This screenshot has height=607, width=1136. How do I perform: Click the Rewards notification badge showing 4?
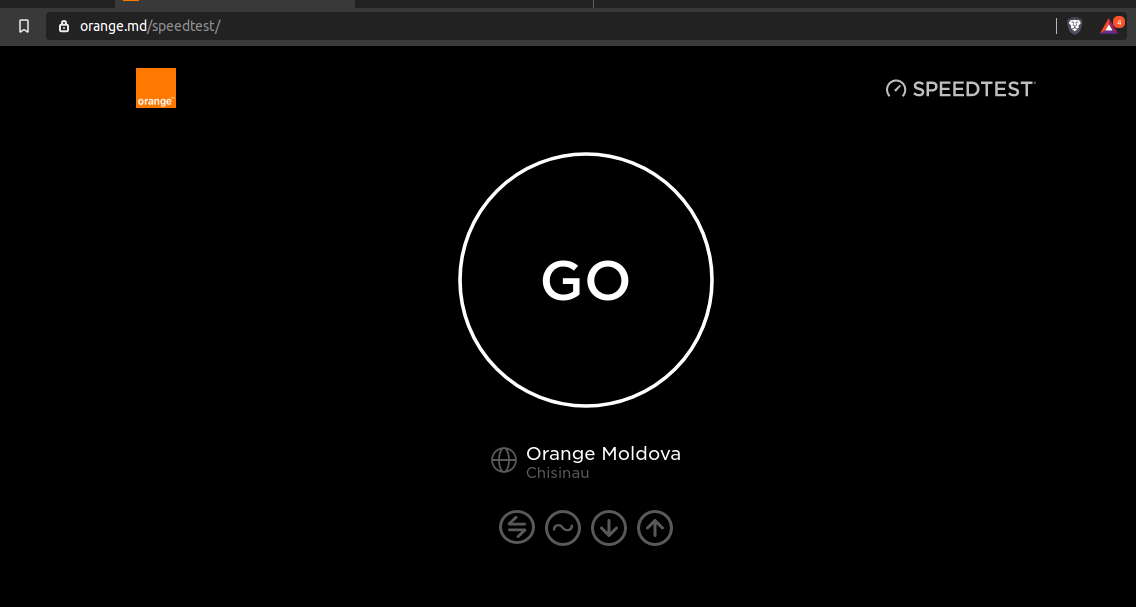(1119, 22)
